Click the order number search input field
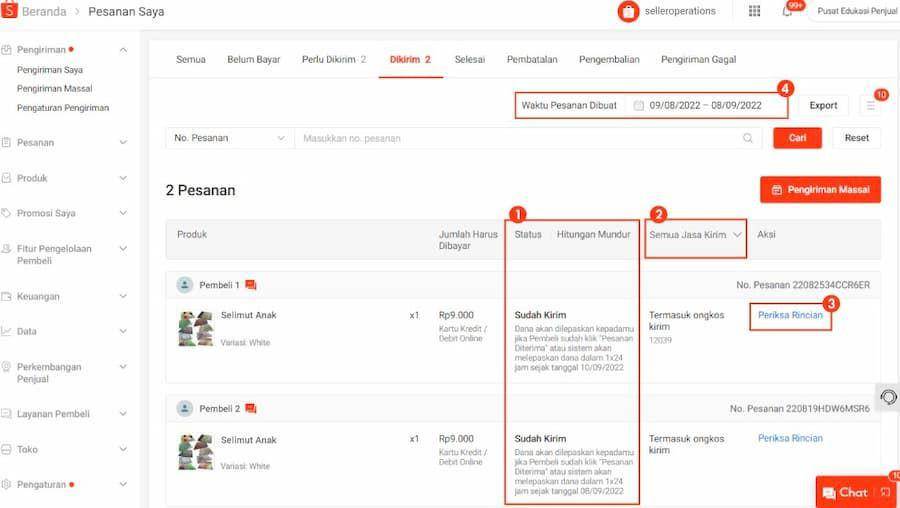900x508 pixels. (x=528, y=138)
